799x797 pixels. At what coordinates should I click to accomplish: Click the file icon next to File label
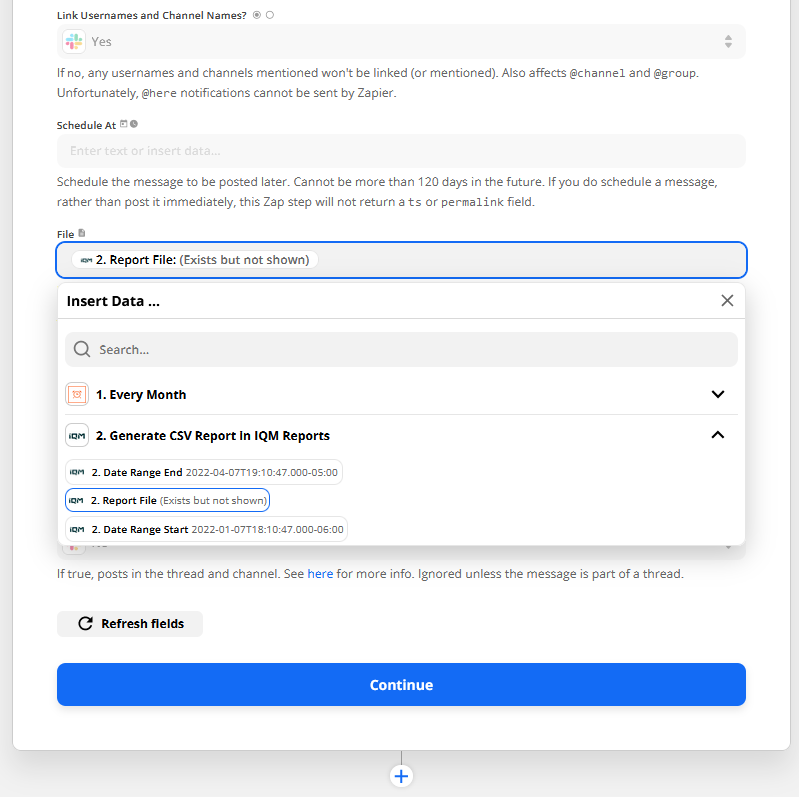[82, 233]
